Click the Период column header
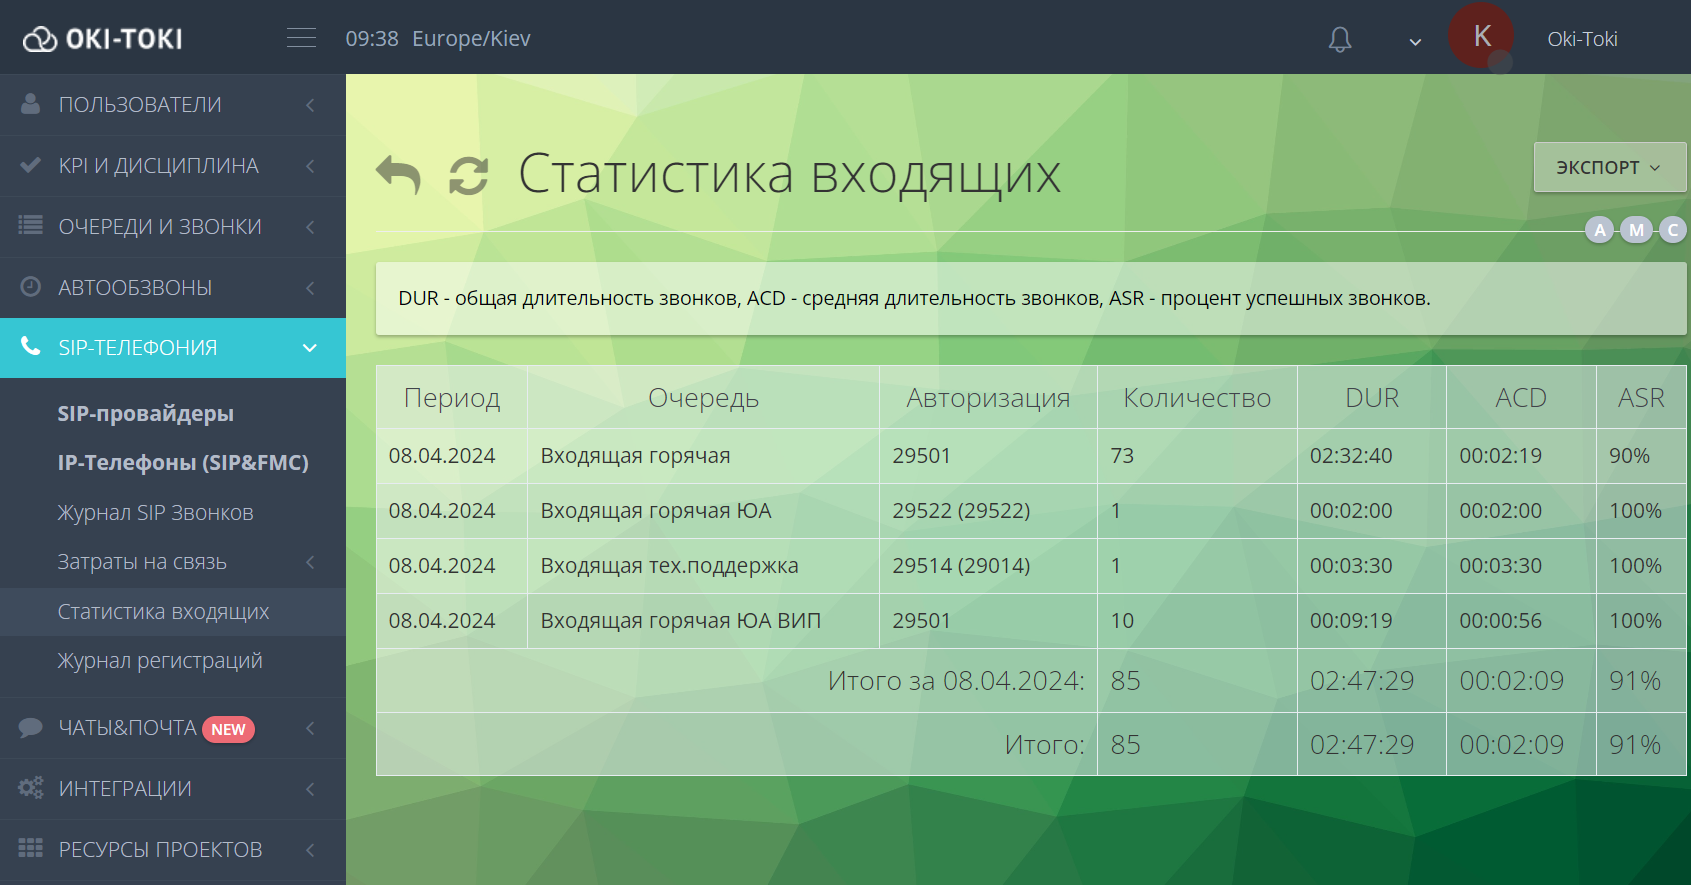1691x885 pixels. click(x=452, y=398)
